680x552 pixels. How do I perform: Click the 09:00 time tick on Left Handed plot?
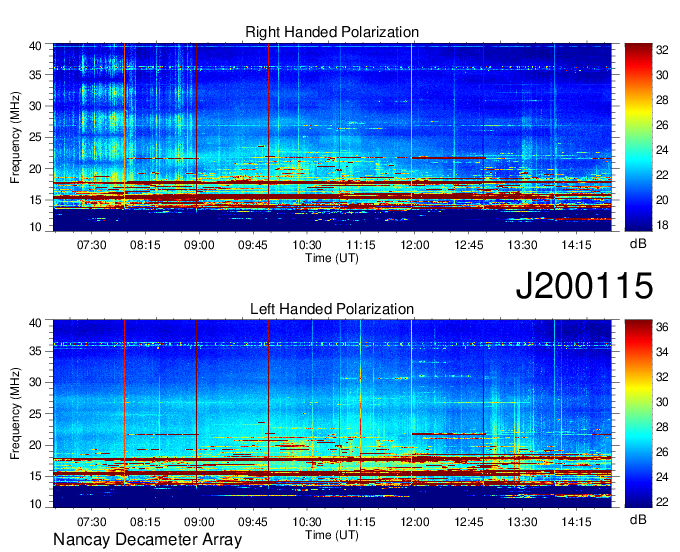[199, 522]
